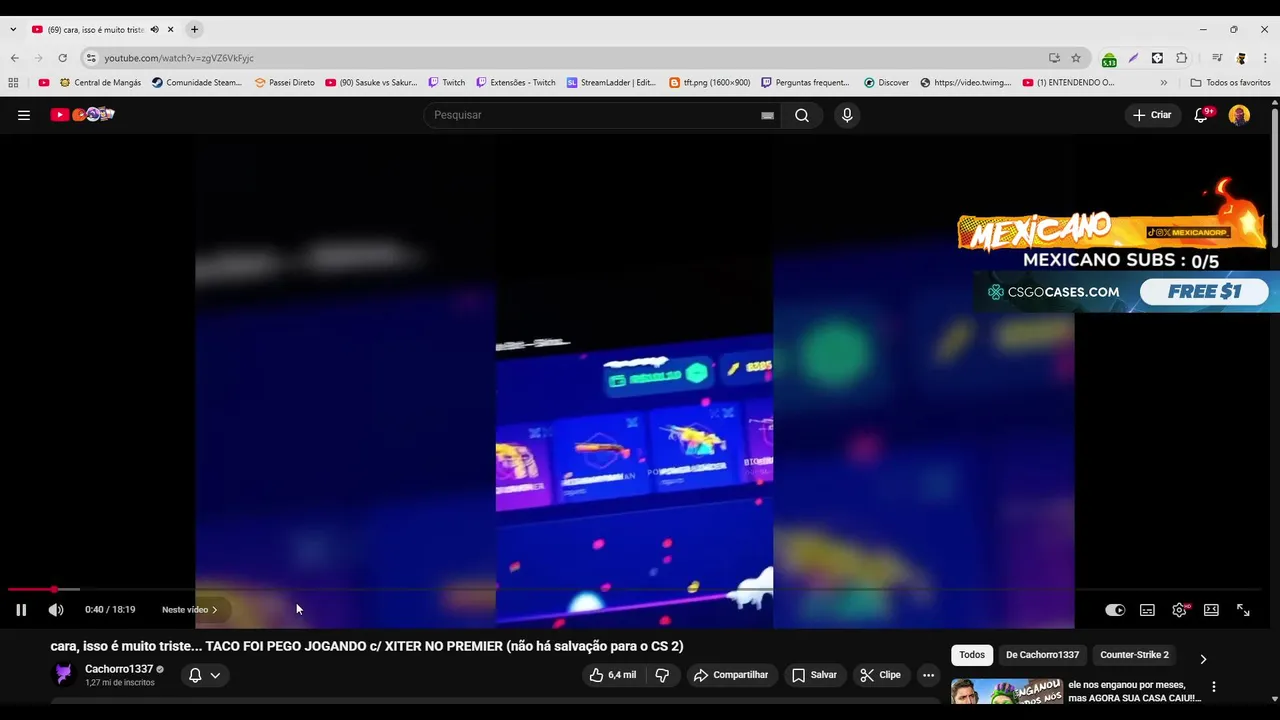Image resolution: width=1280 pixels, height=720 pixels.
Task: Open Chrome profile avatar in toolbar
Action: coord(1241,58)
